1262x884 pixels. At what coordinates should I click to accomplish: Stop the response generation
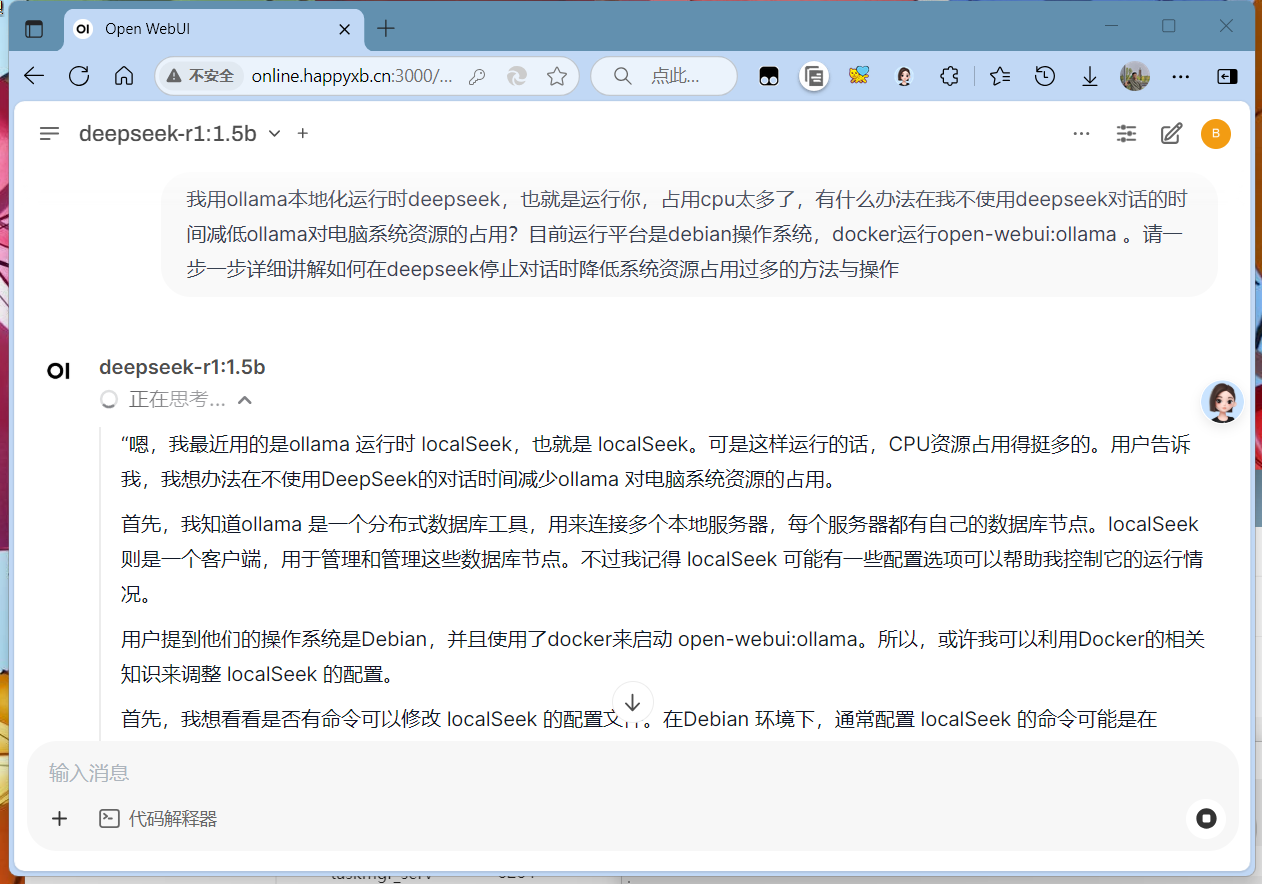tap(1206, 819)
